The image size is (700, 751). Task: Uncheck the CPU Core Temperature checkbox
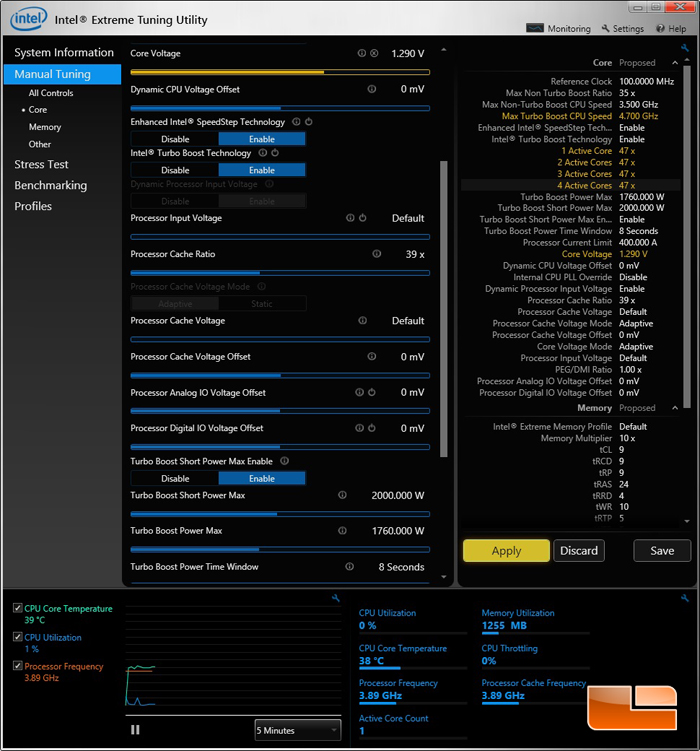(18, 608)
